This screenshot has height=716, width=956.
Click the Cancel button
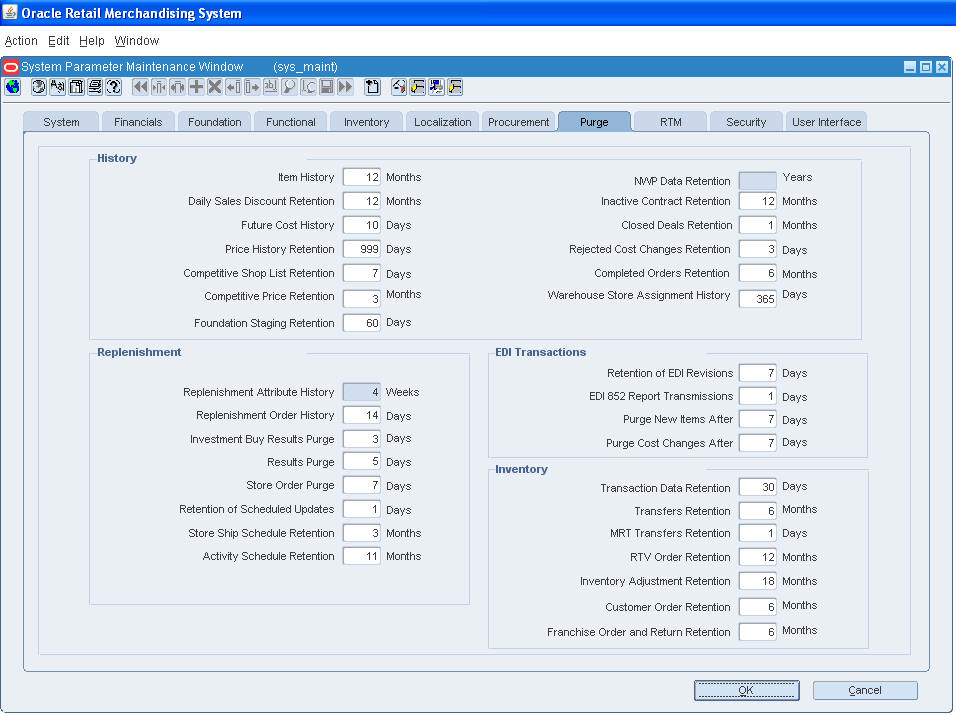tap(865, 690)
